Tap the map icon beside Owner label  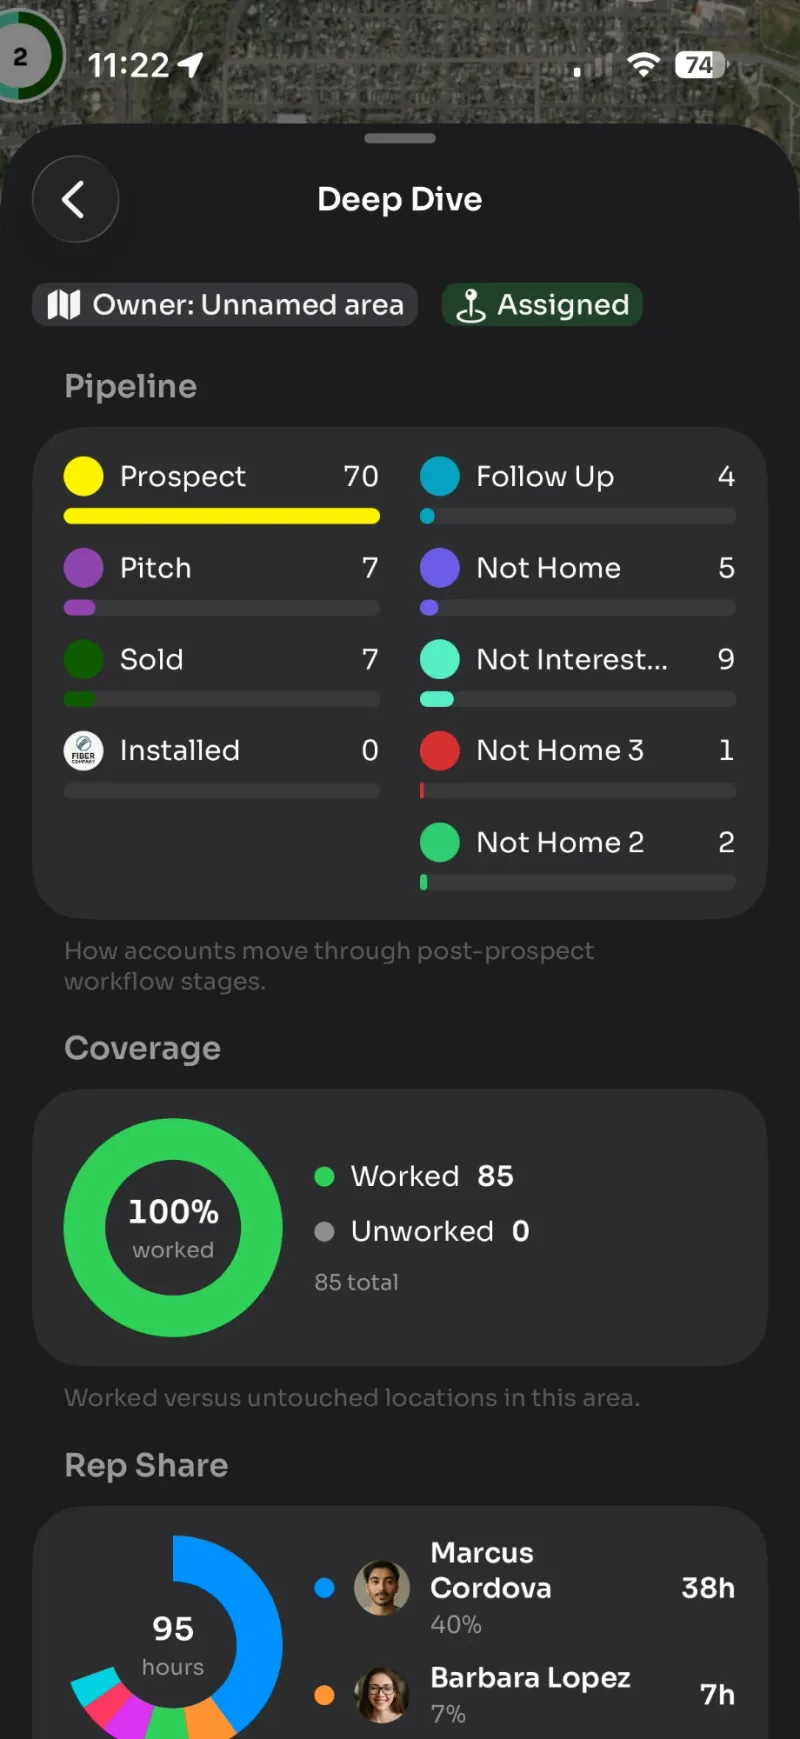point(63,304)
